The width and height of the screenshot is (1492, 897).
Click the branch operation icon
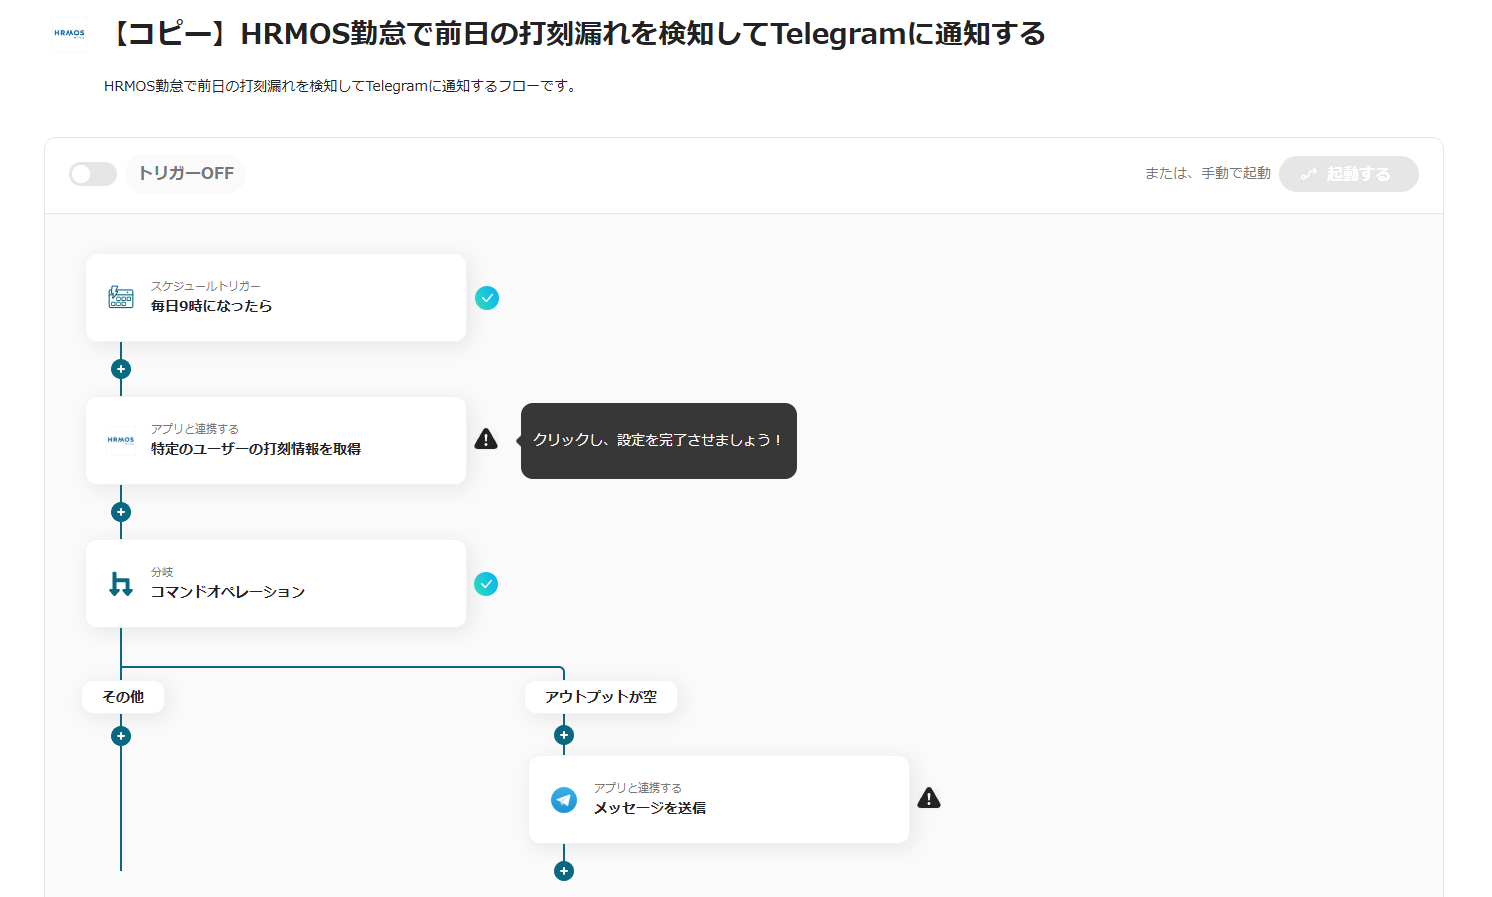121,584
